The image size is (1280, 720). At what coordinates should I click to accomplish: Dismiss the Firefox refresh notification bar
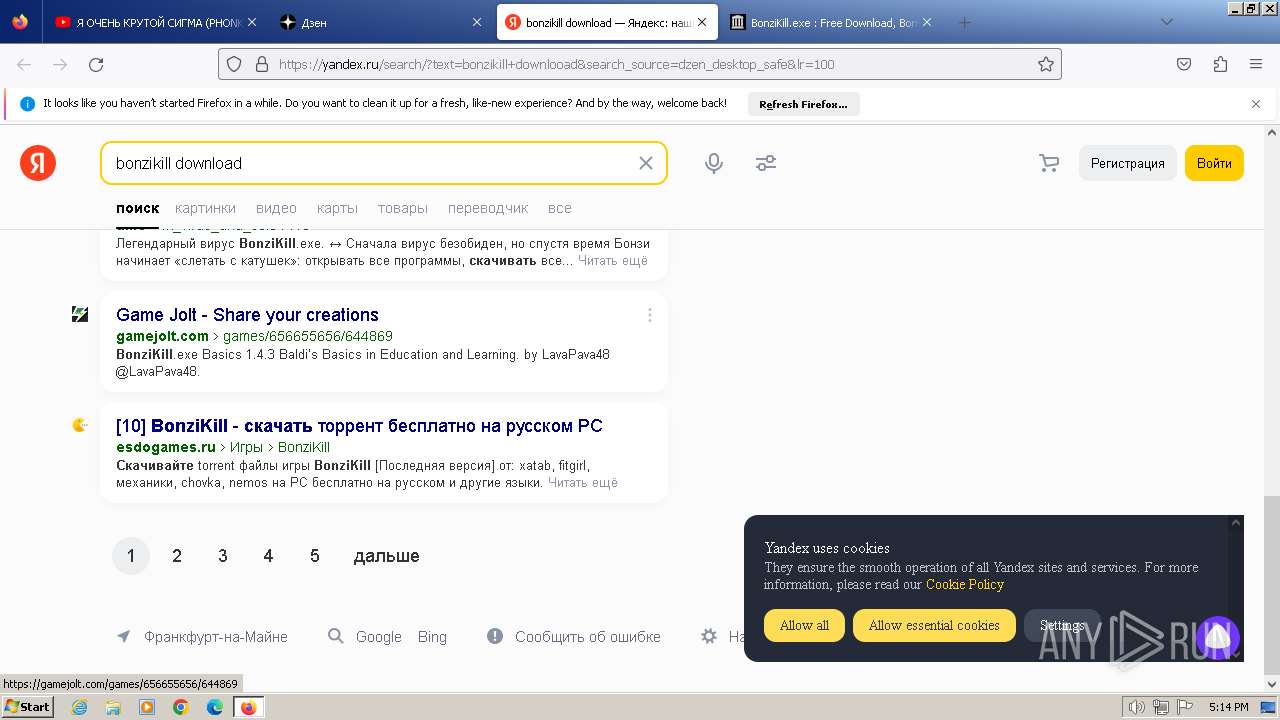1256,103
